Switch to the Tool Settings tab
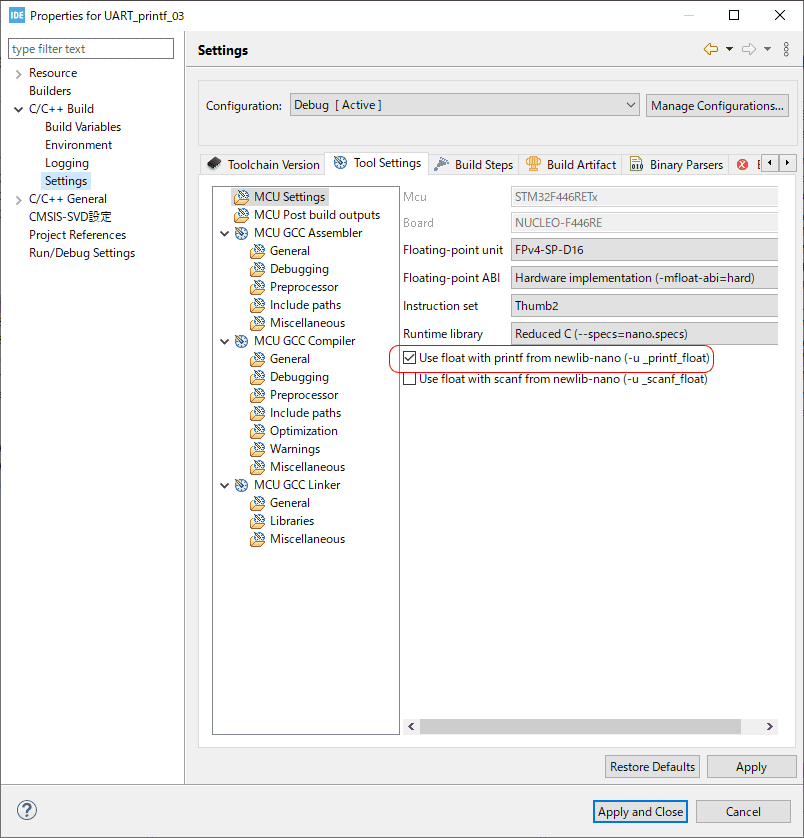 pos(376,163)
